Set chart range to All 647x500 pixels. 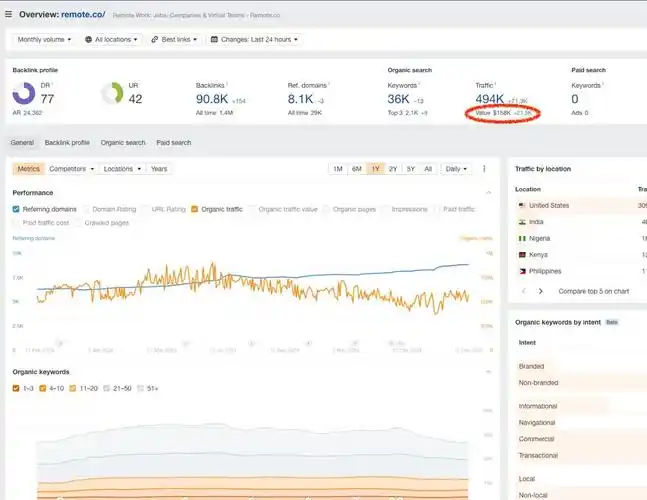[428, 169]
